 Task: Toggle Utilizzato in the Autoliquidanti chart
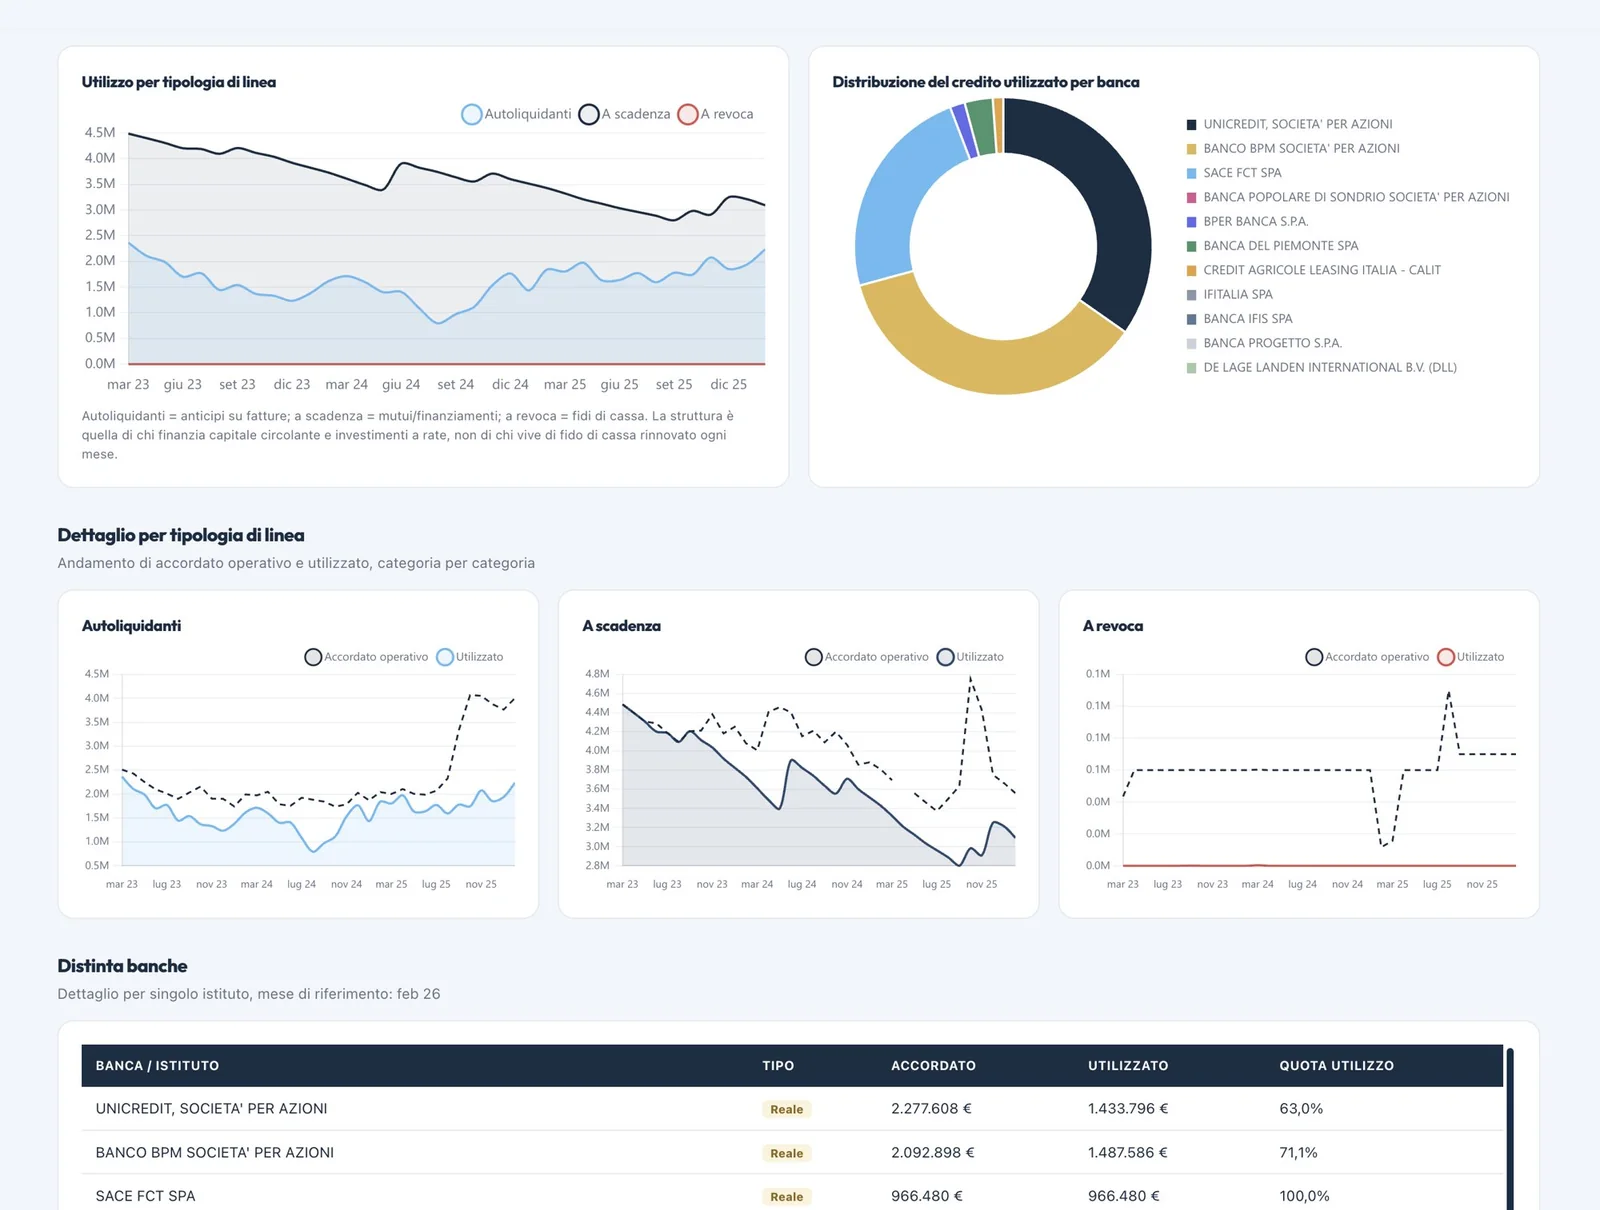pos(470,657)
